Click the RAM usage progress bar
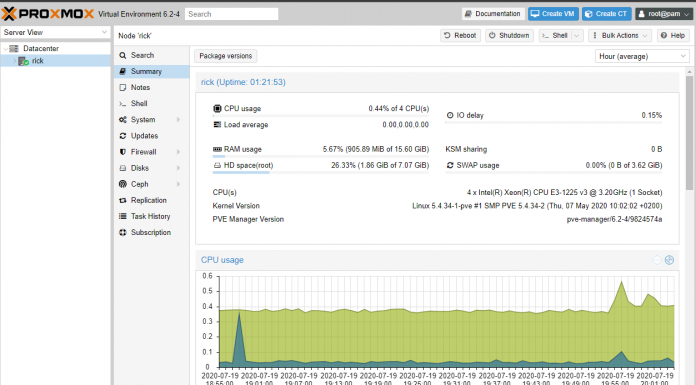This screenshot has height=385, width=696. 320,156
